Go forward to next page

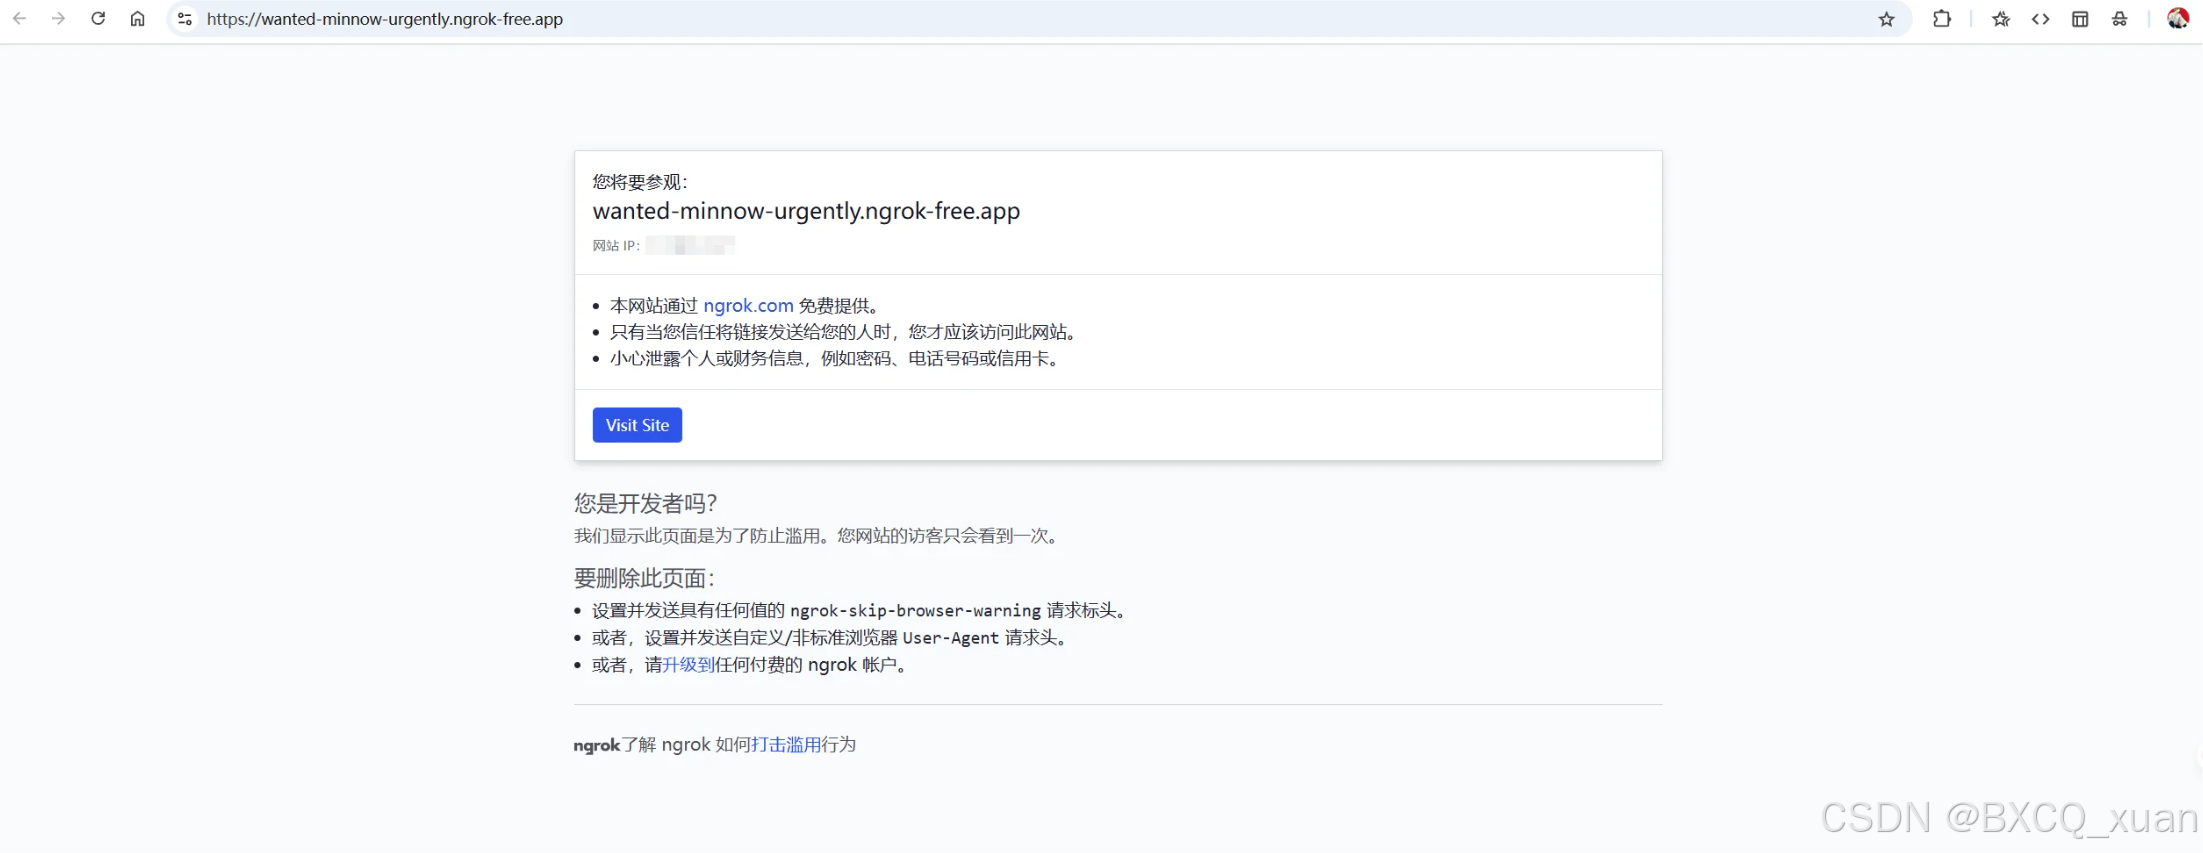point(59,19)
